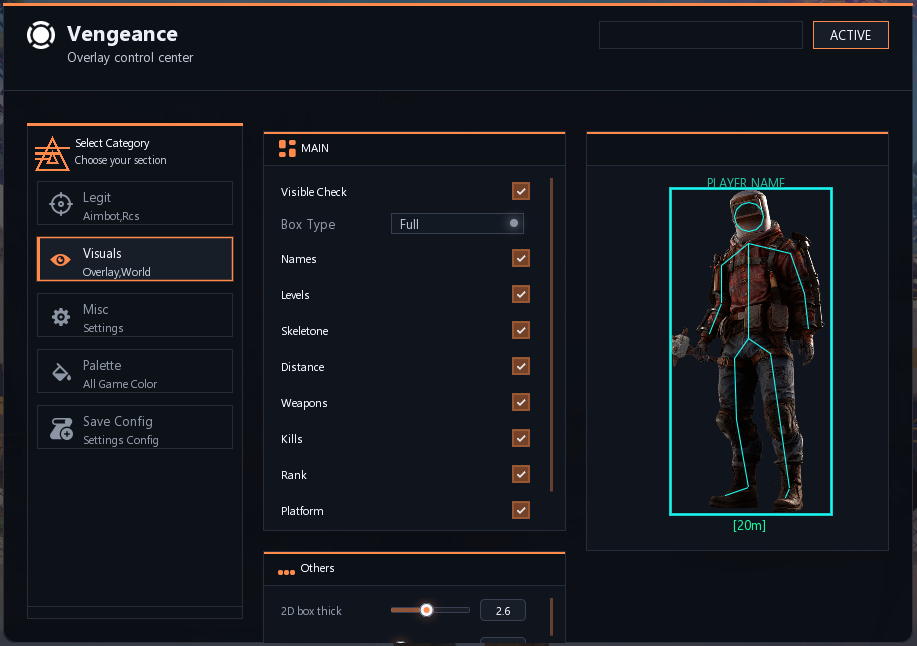Viewport: 917px width, 646px height.
Task: Click the ACTIVE button
Action: (851, 35)
